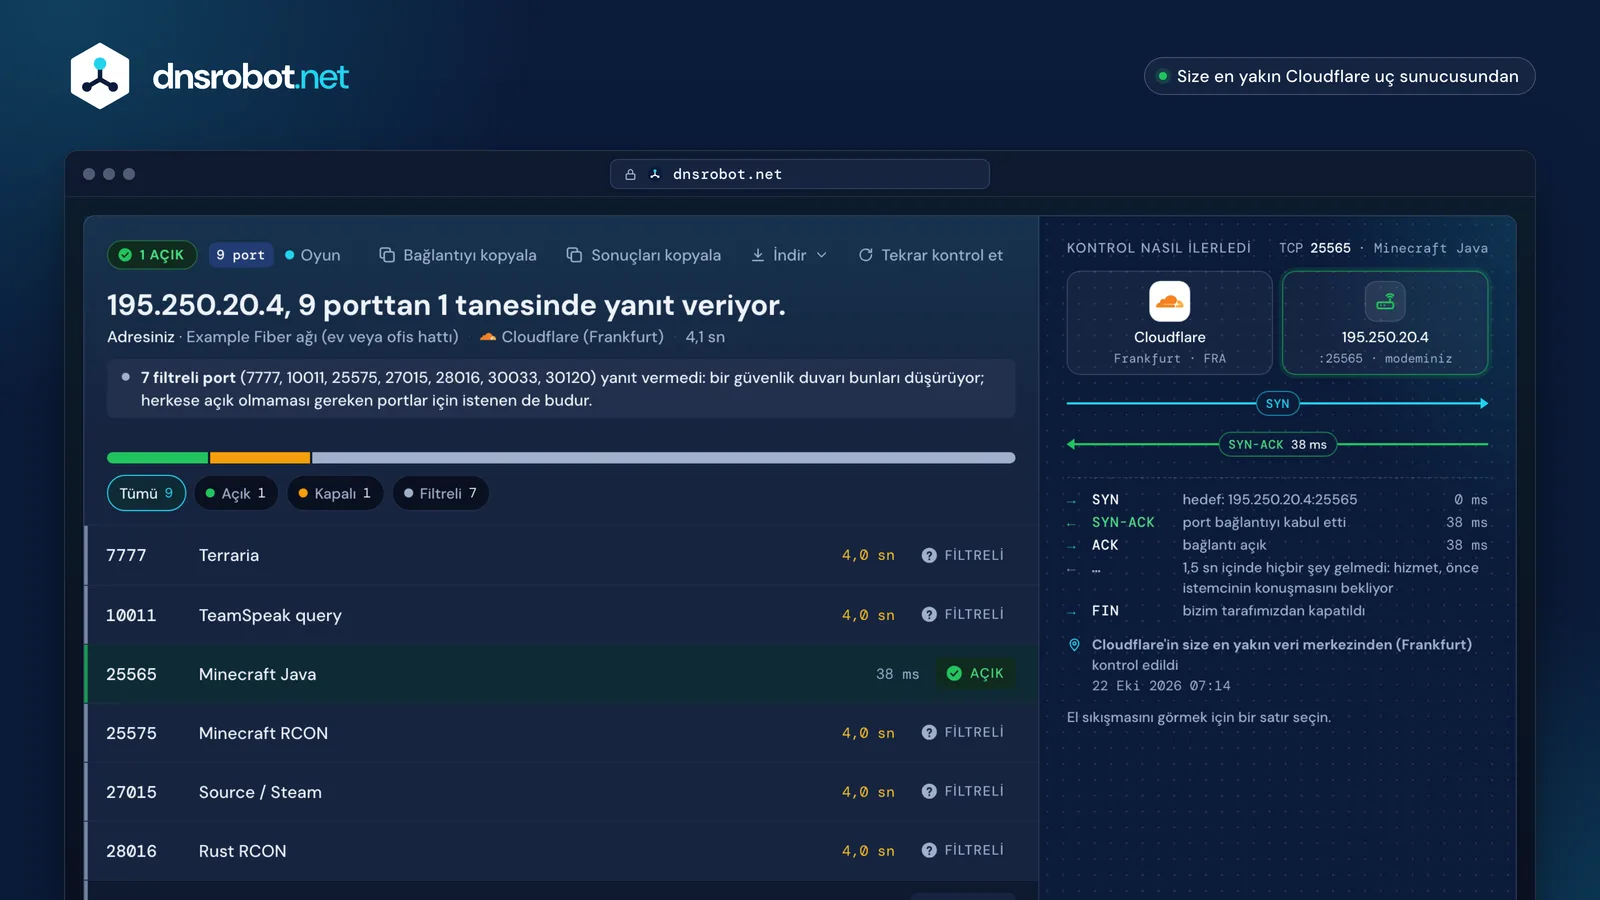Expand the İndir dropdown chevron
The image size is (1600, 900).
pyautogui.click(x=822, y=255)
